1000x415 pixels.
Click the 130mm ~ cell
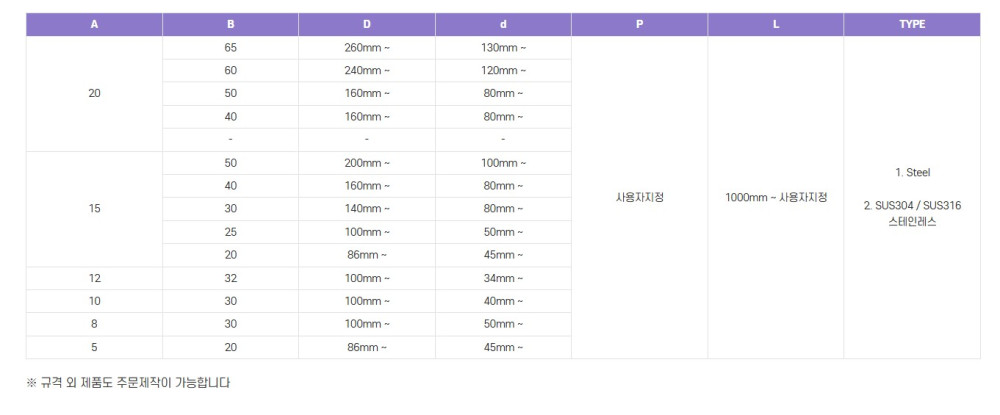click(503, 47)
